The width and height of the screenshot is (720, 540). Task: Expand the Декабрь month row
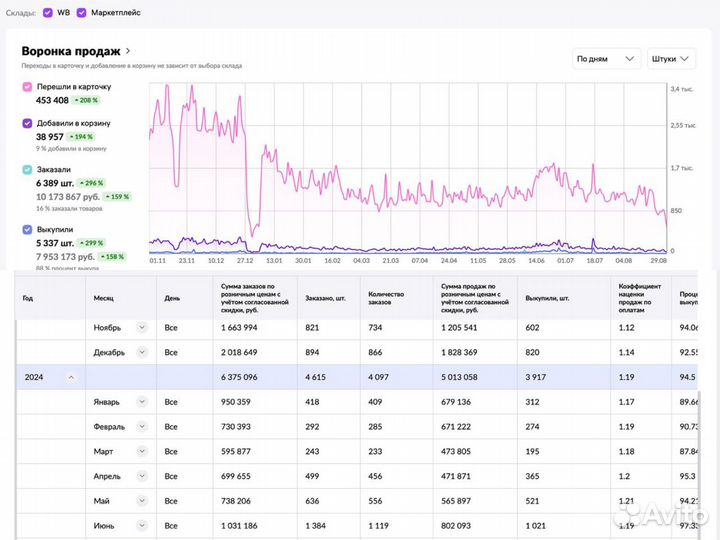click(142, 352)
